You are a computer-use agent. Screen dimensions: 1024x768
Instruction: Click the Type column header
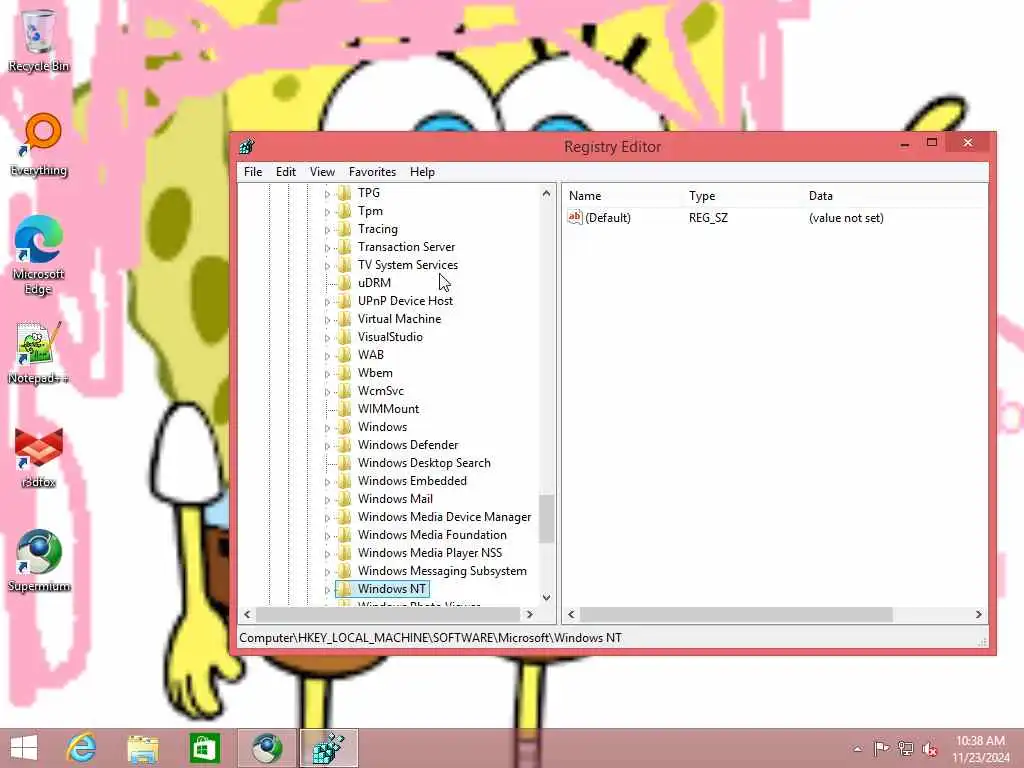tap(744, 196)
